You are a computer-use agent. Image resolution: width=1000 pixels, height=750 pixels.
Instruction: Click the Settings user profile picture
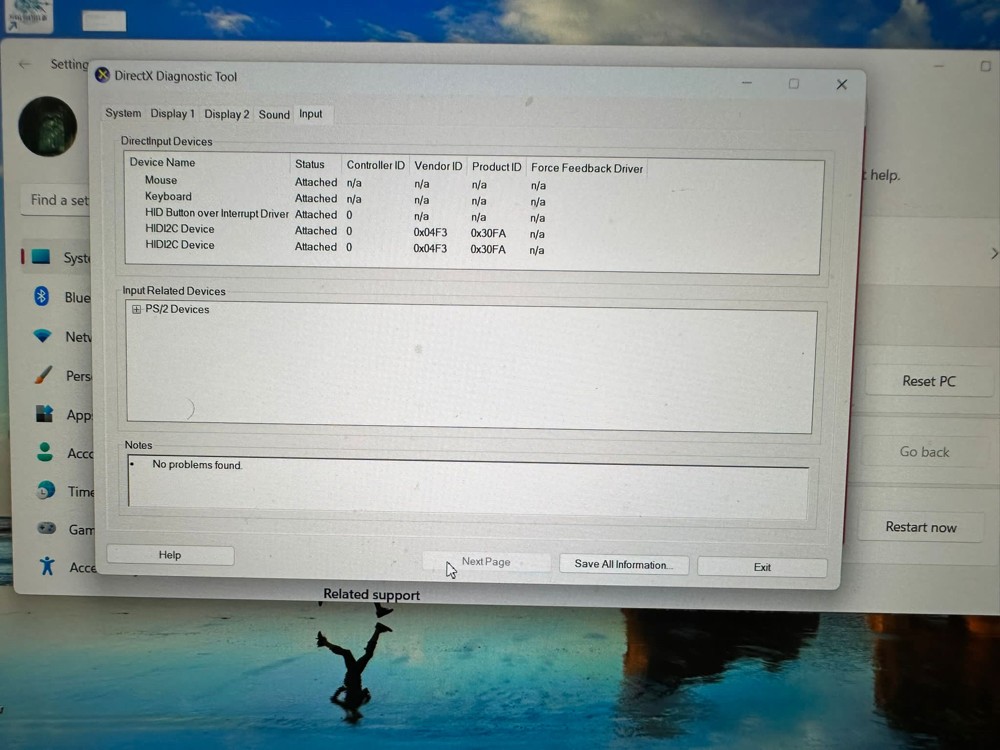(48, 126)
